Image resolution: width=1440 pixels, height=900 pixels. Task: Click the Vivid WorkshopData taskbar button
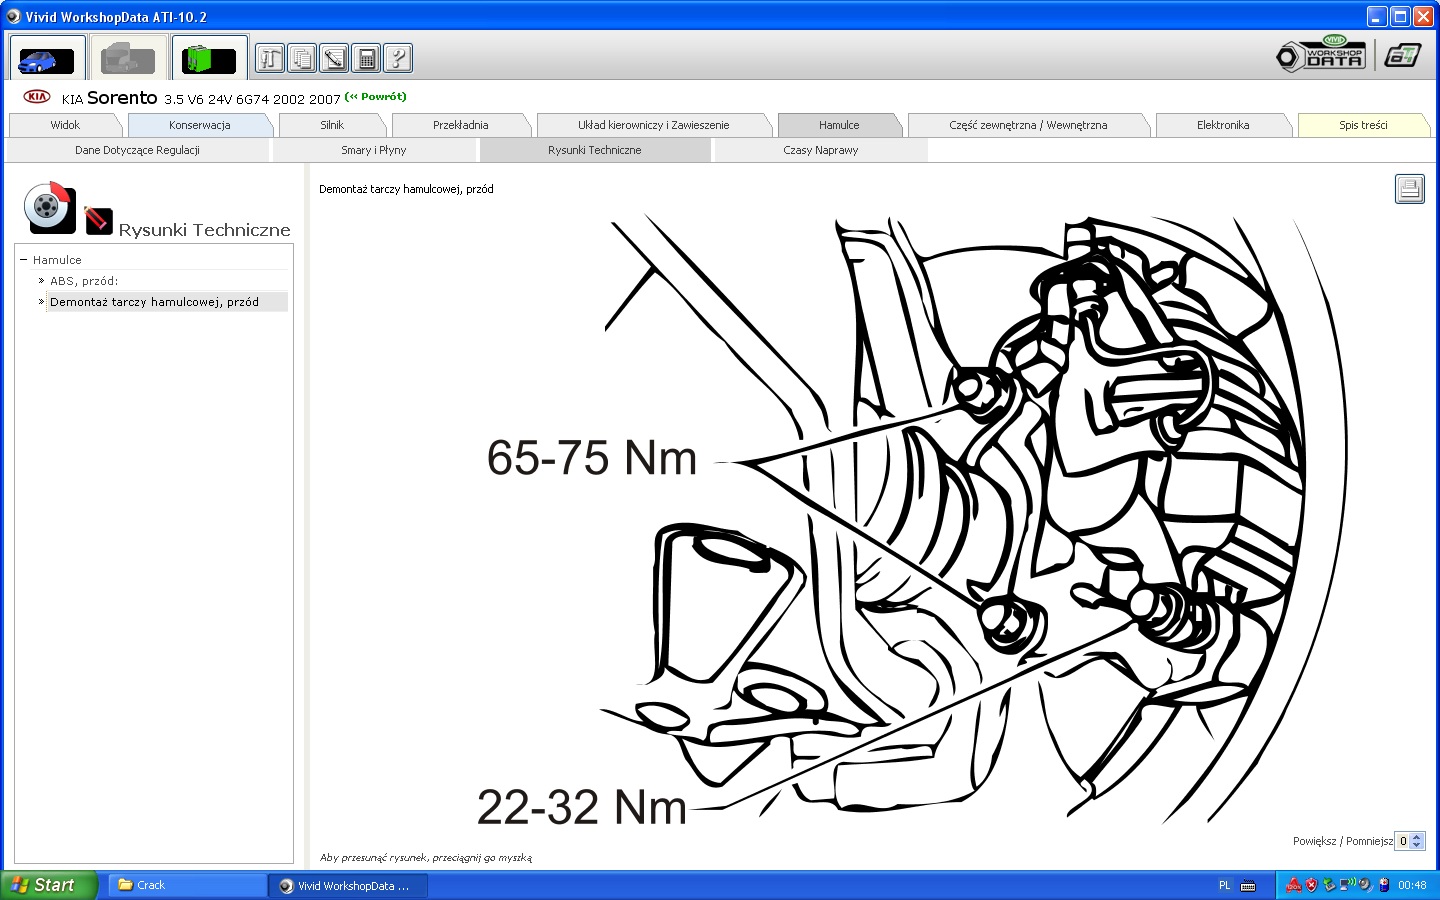click(348, 885)
